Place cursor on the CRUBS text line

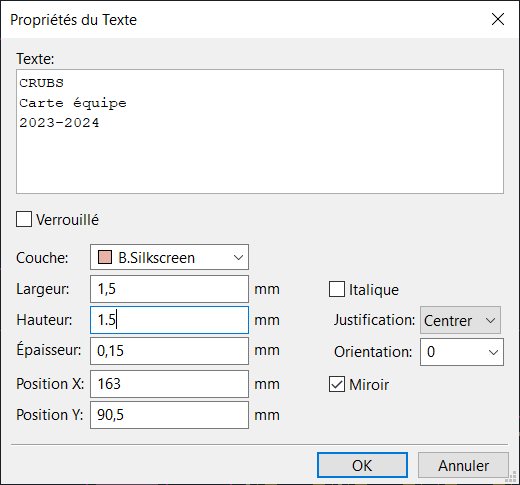click(x=41, y=83)
